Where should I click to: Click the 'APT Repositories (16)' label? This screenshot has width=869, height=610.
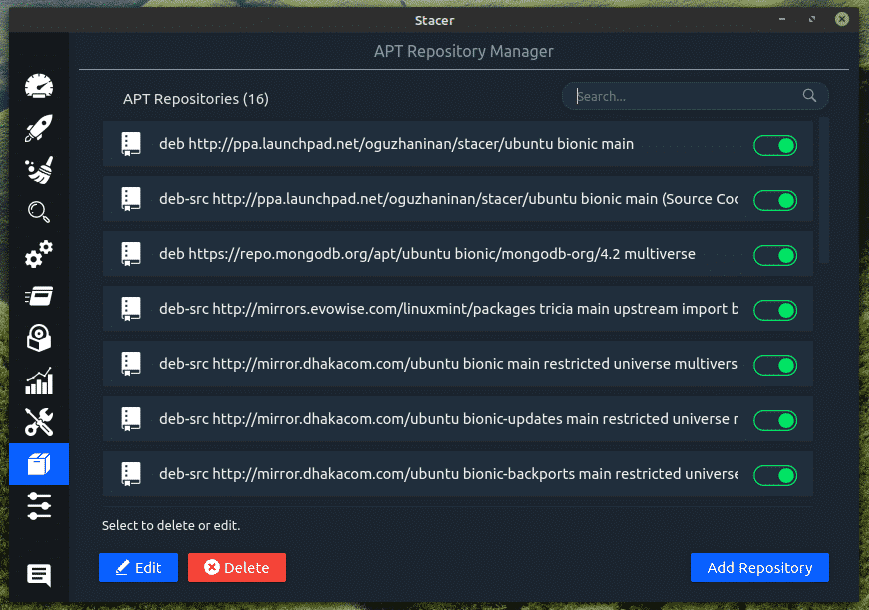(196, 99)
